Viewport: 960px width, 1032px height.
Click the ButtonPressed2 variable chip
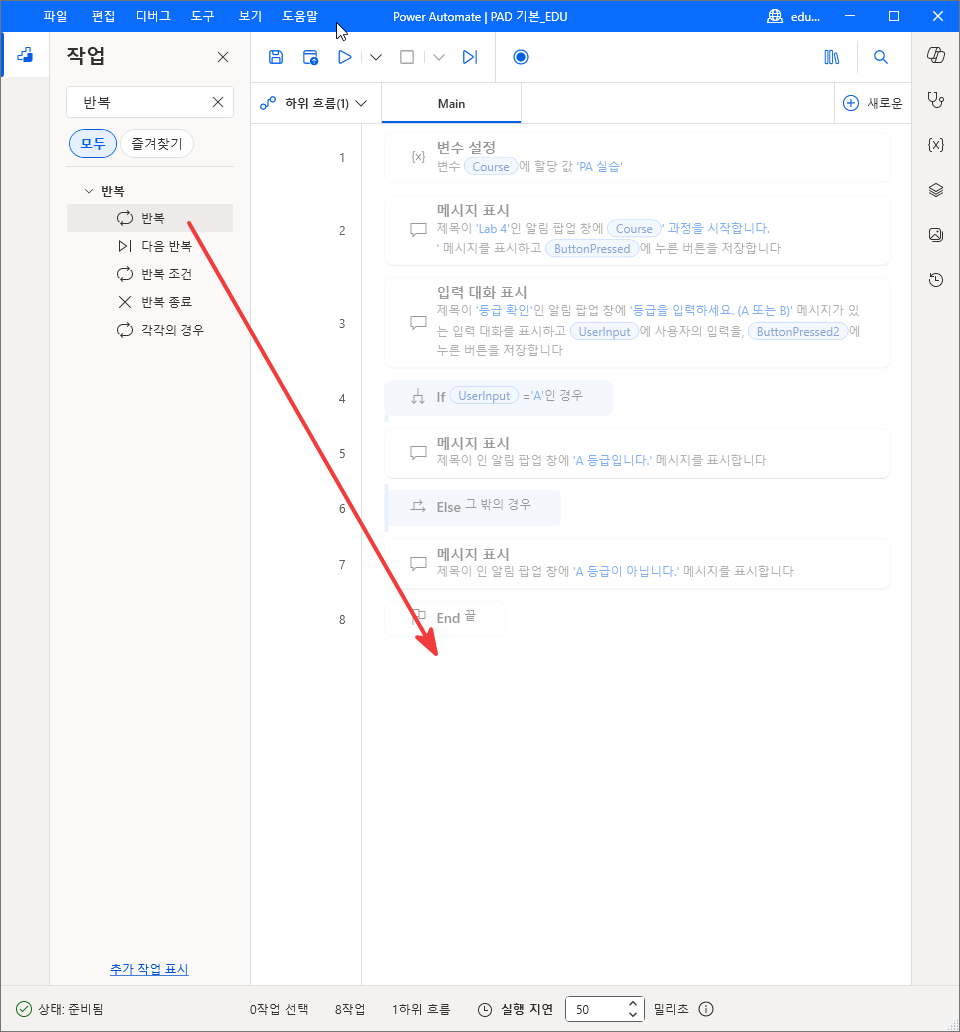797,332
